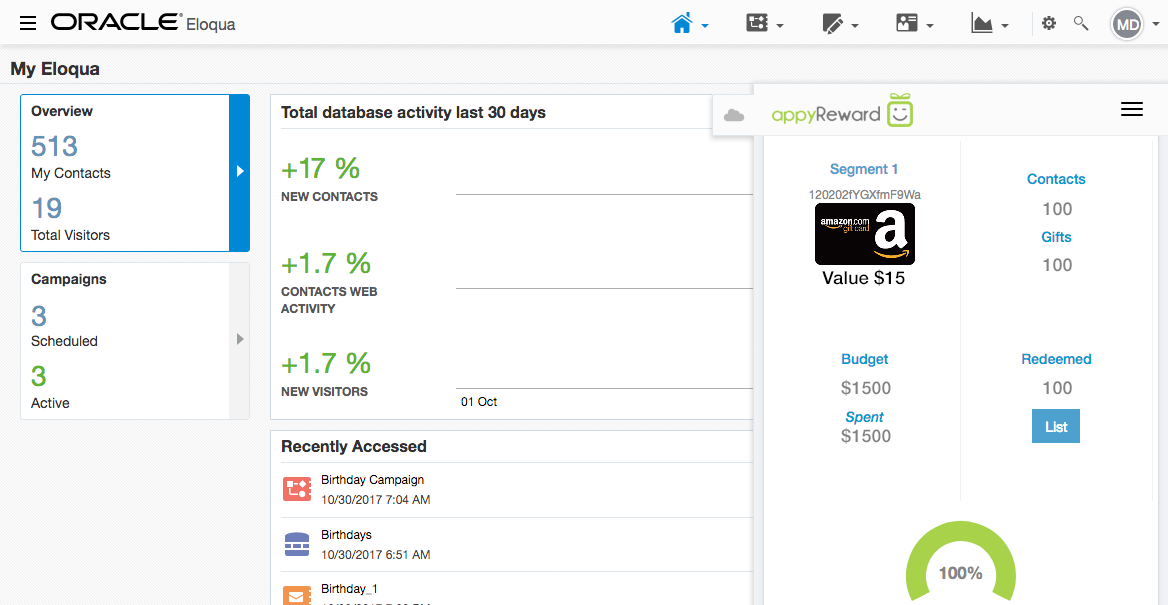The height and width of the screenshot is (605, 1168).
Task: Open the MD user profile avatar
Action: click(x=1128, y=25)
